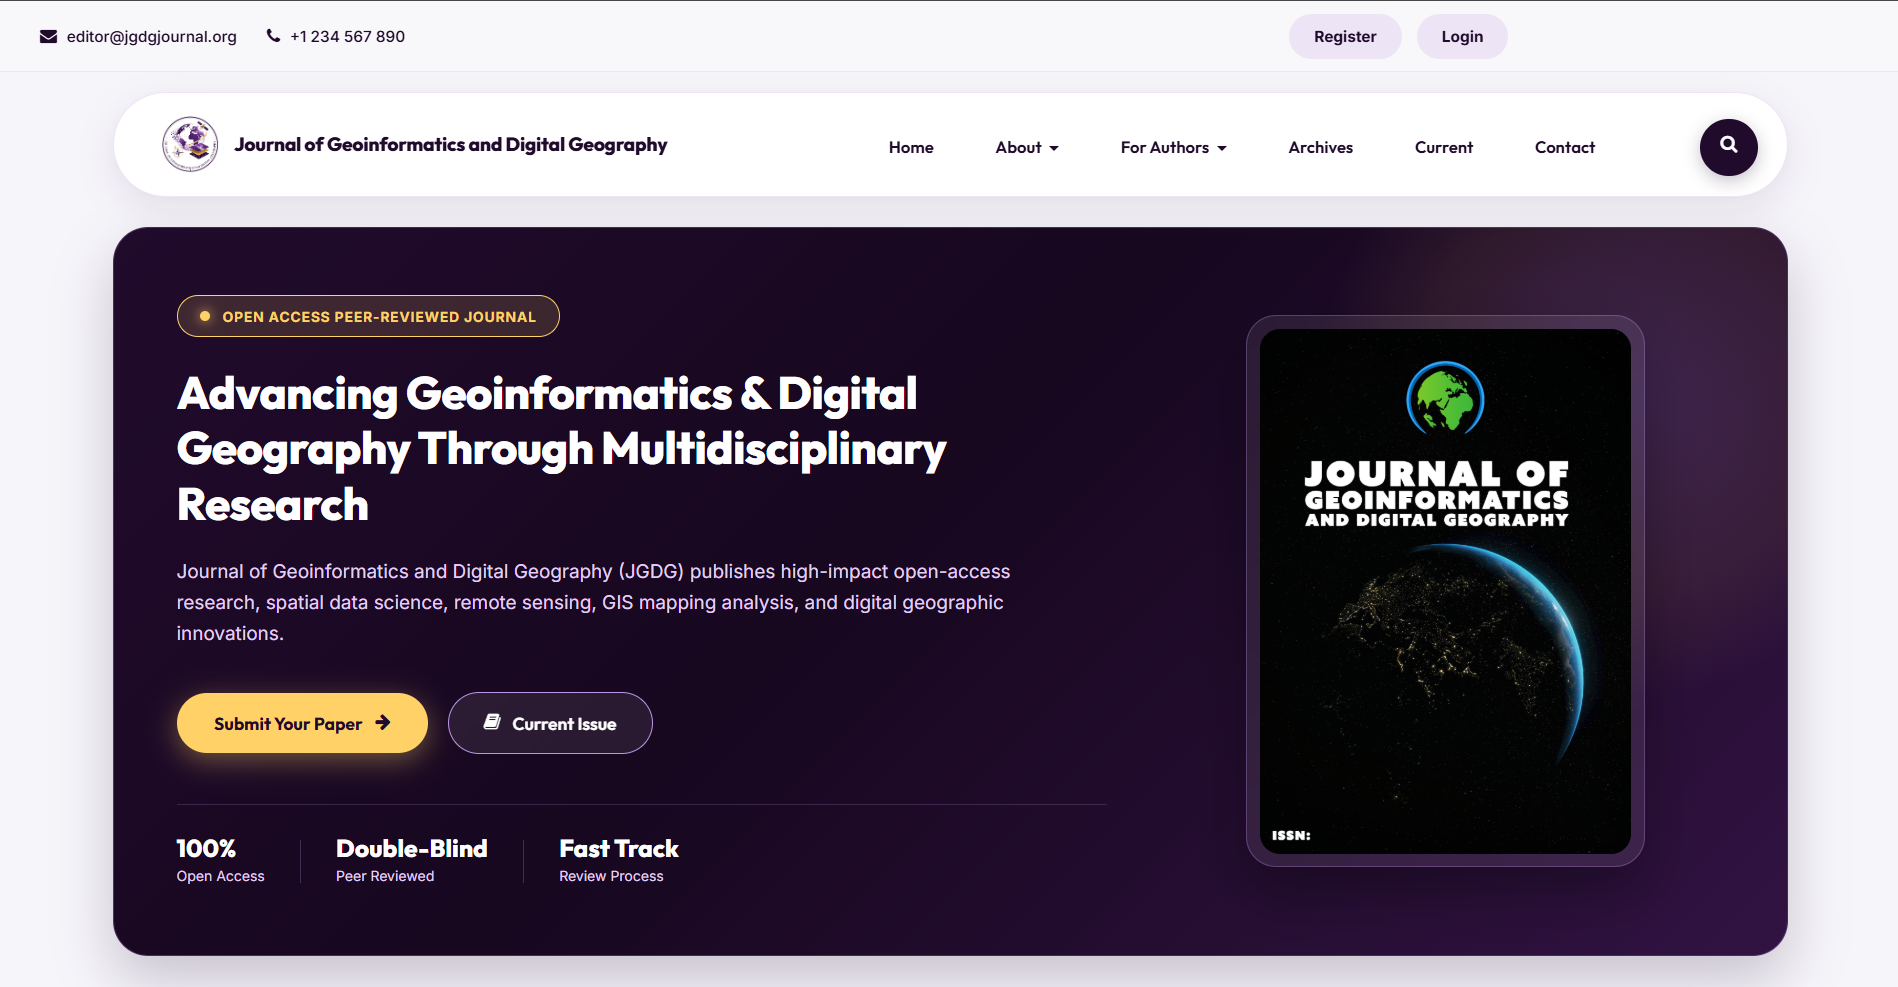The width and height of the screenshot is (1898, 987).
Task: Open the Contact menu item
Action: tap(1564, 147)
